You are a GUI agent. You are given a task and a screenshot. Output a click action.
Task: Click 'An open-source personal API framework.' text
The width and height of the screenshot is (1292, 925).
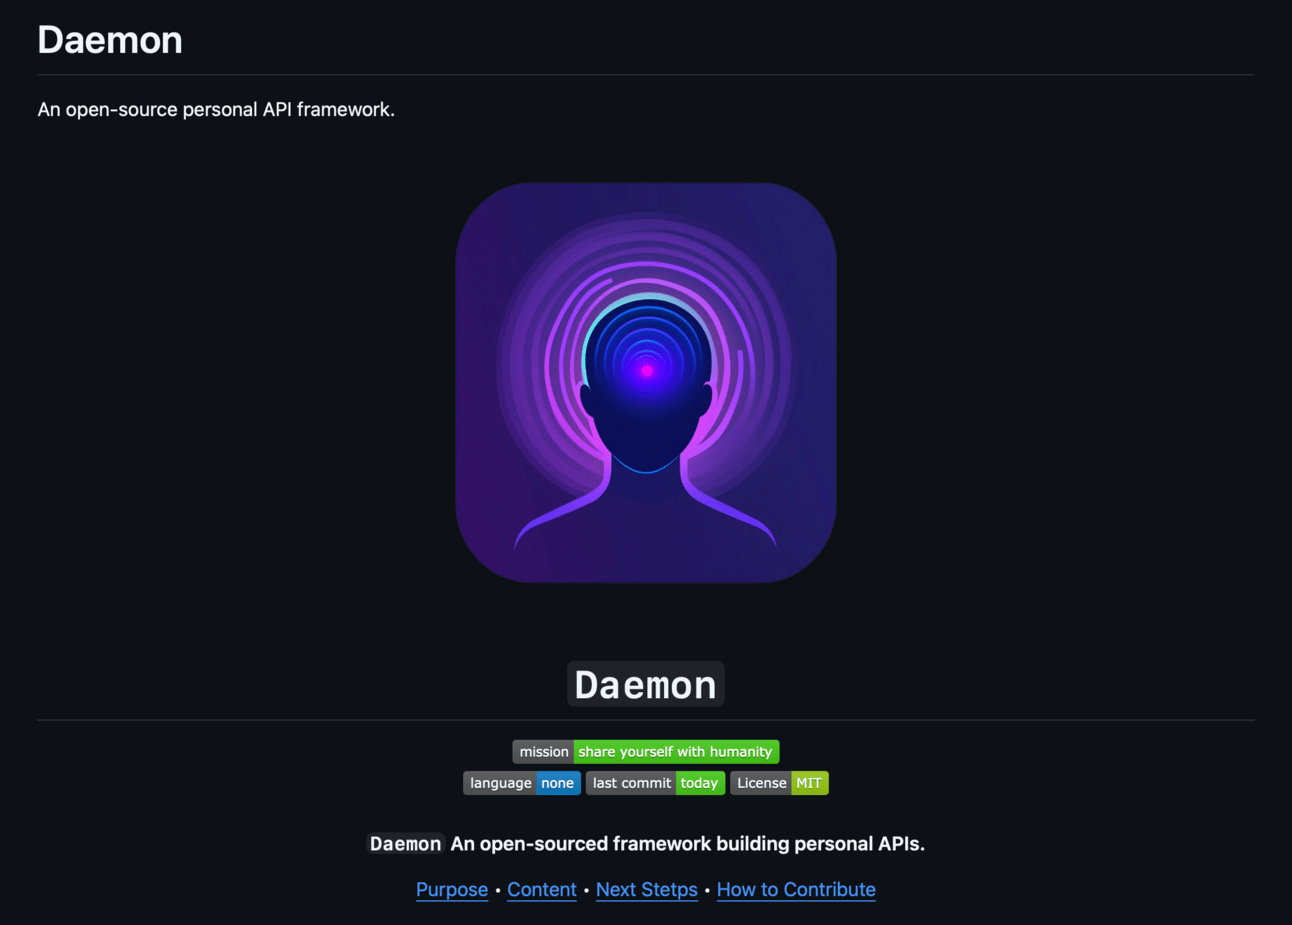point(216,110)
